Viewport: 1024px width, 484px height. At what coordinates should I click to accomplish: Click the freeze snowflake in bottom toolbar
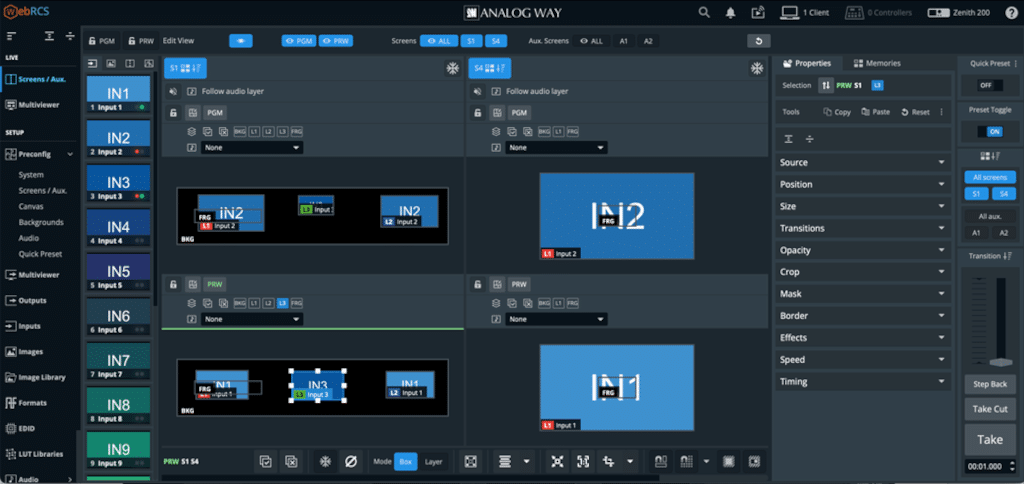324,461
